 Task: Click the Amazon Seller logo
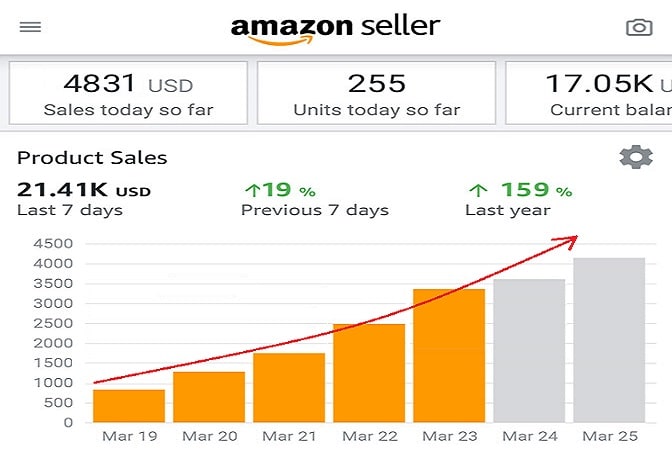[x=335, y=28]
